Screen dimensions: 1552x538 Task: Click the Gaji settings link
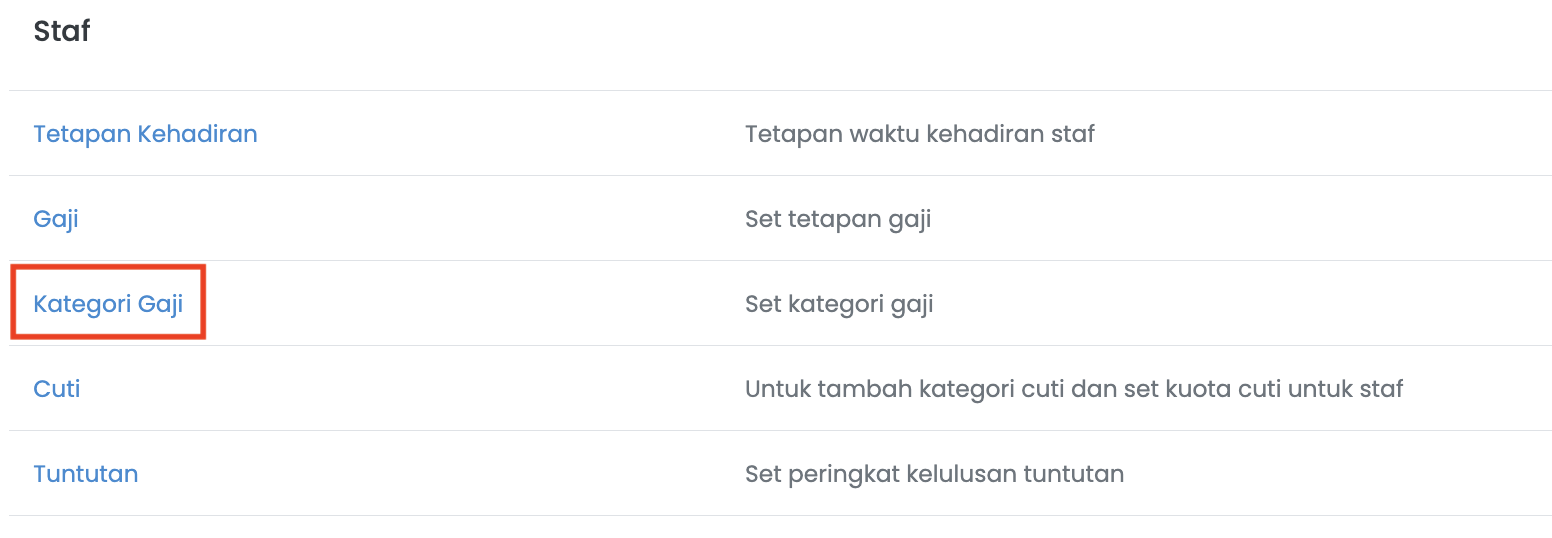56,218
